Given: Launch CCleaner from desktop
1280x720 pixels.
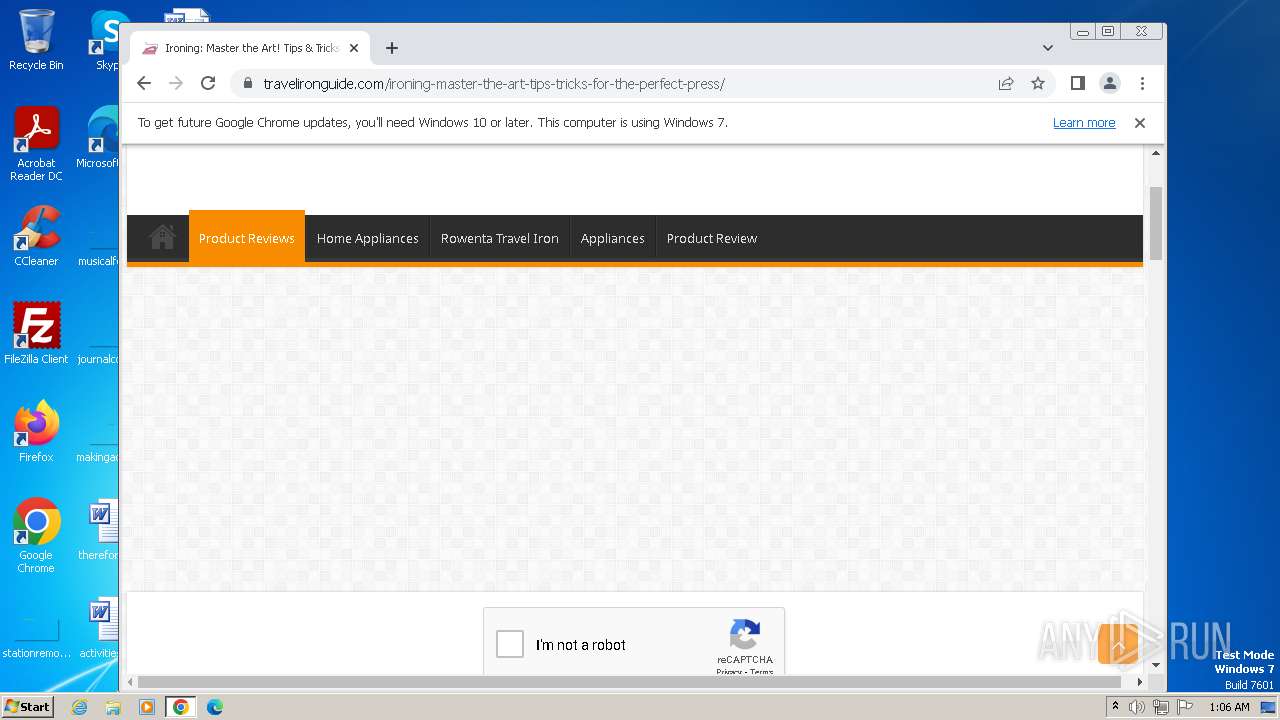Looking at the screenshot, I should pos(36,236).
